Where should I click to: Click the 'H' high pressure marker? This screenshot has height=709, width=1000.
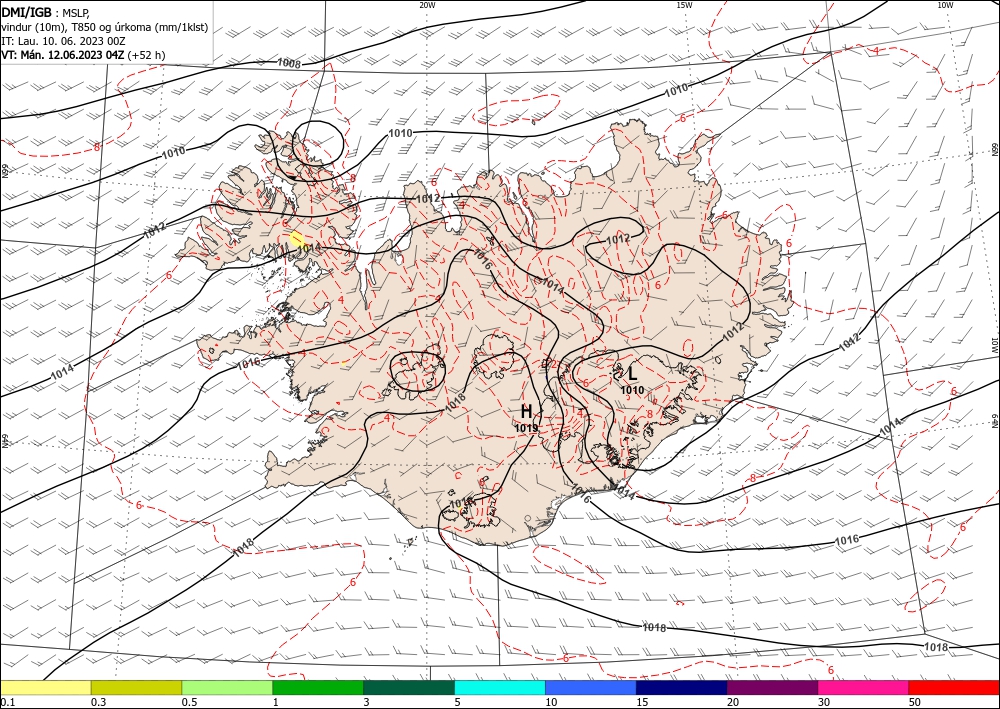coord(527,411)
